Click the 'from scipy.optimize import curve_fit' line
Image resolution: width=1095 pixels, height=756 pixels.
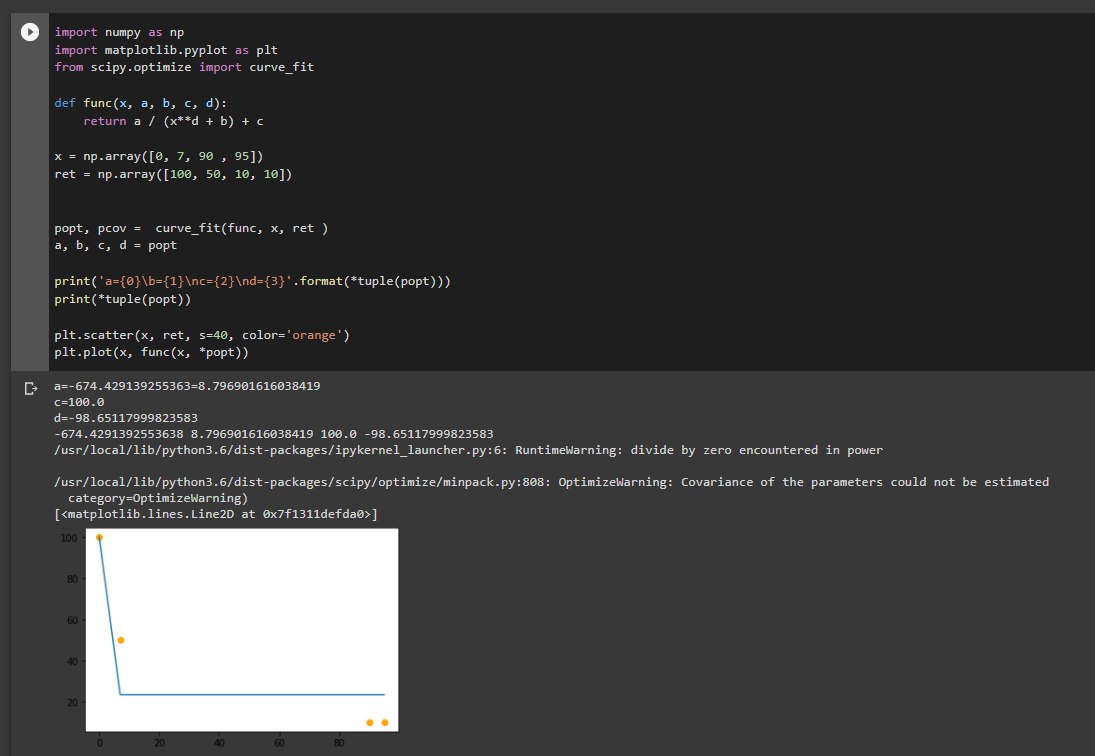(x=184, y=67)
